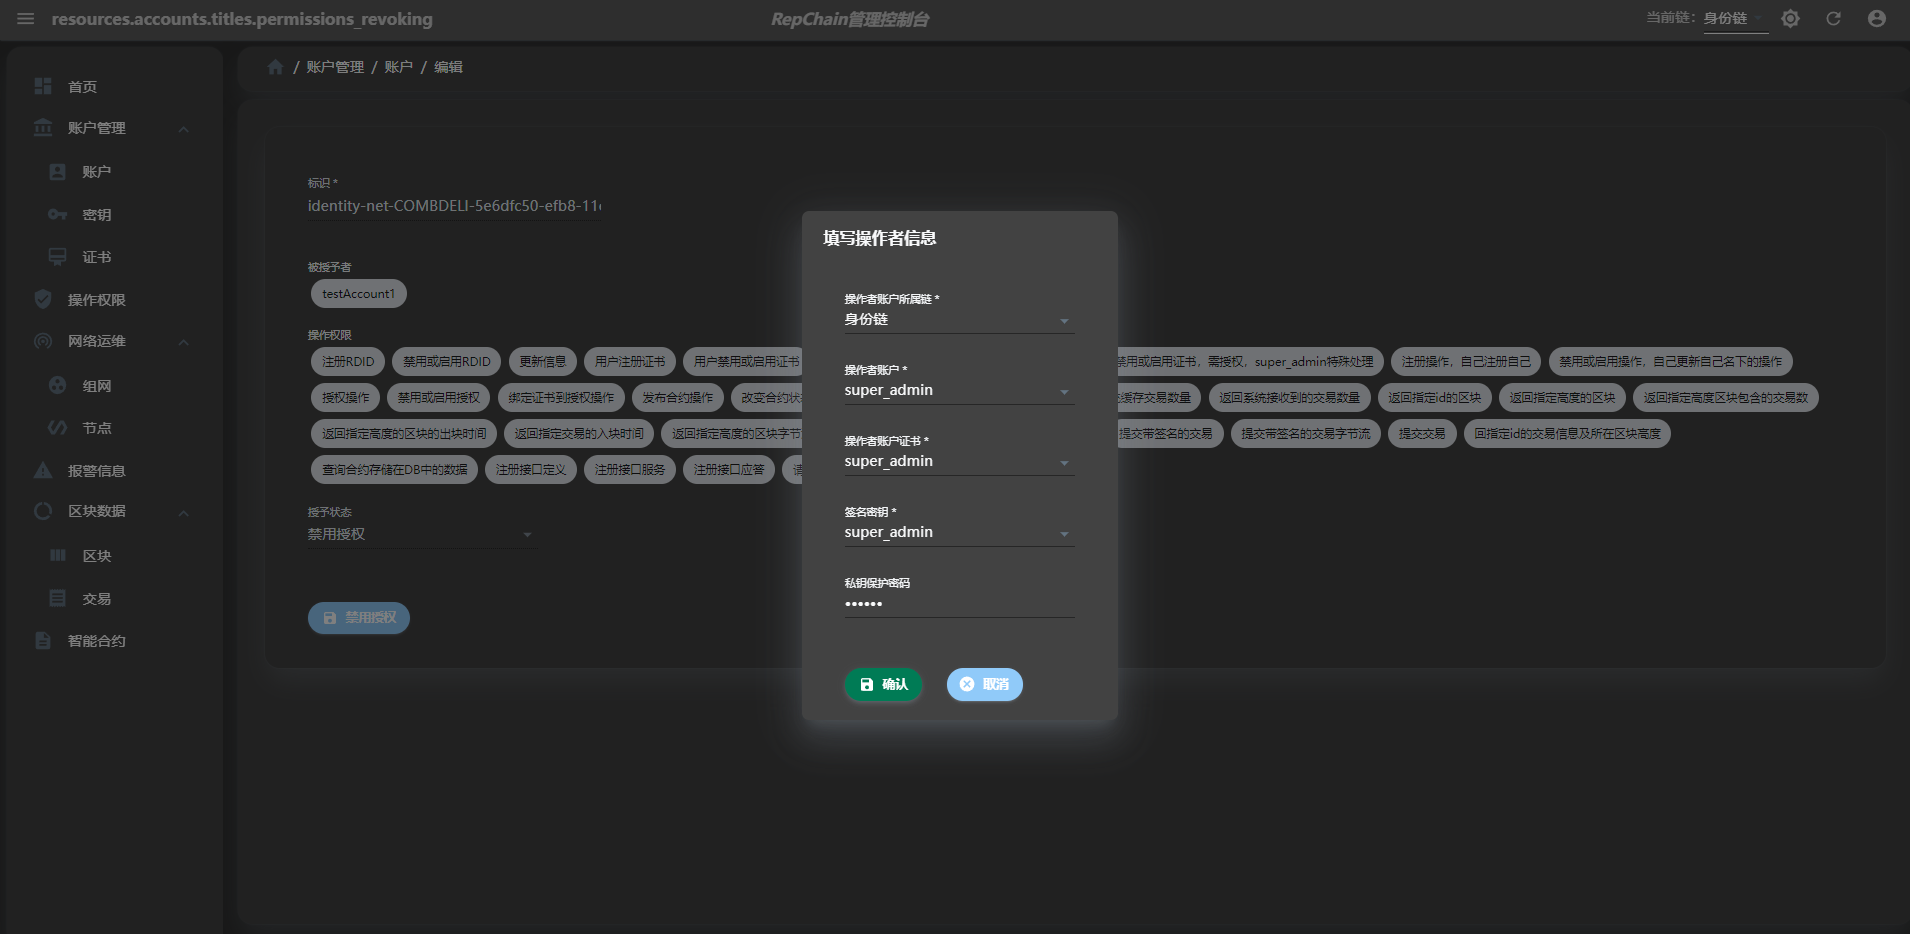Click the 交易 list icon
The image size is (1910, 934).
(x=58, y=598)
